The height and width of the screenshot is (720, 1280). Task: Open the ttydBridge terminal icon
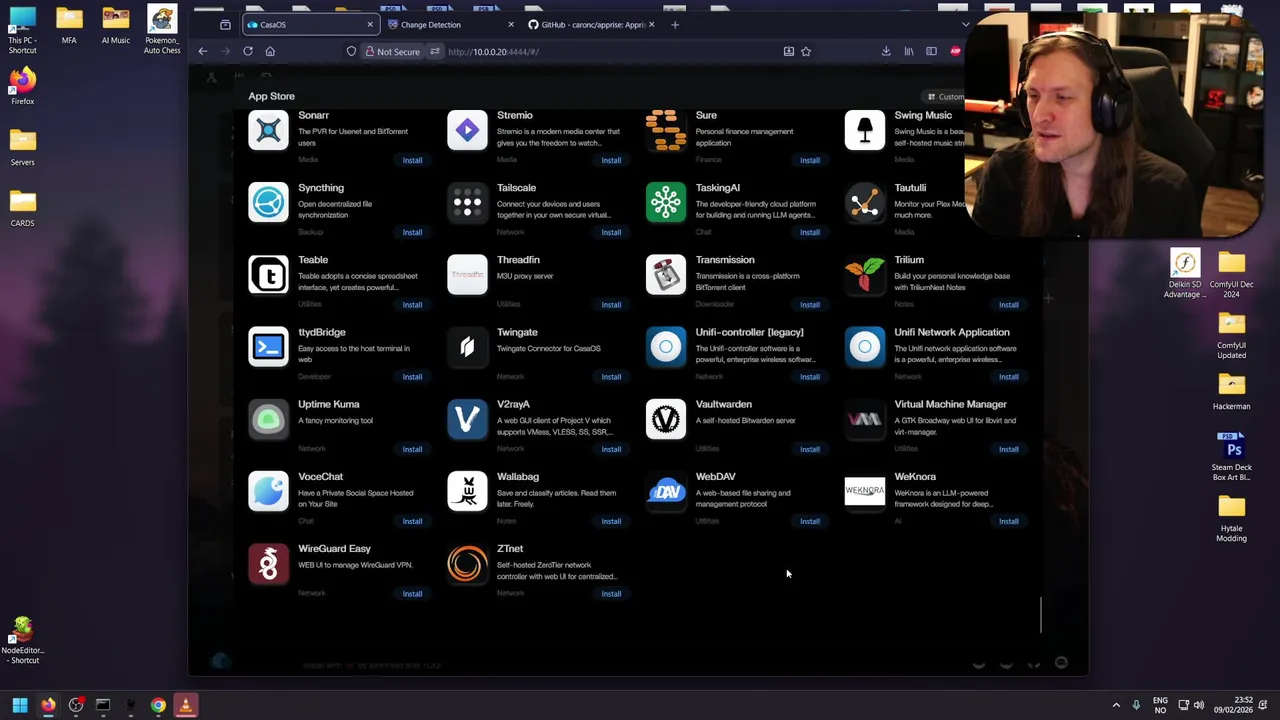coord(268,347)
